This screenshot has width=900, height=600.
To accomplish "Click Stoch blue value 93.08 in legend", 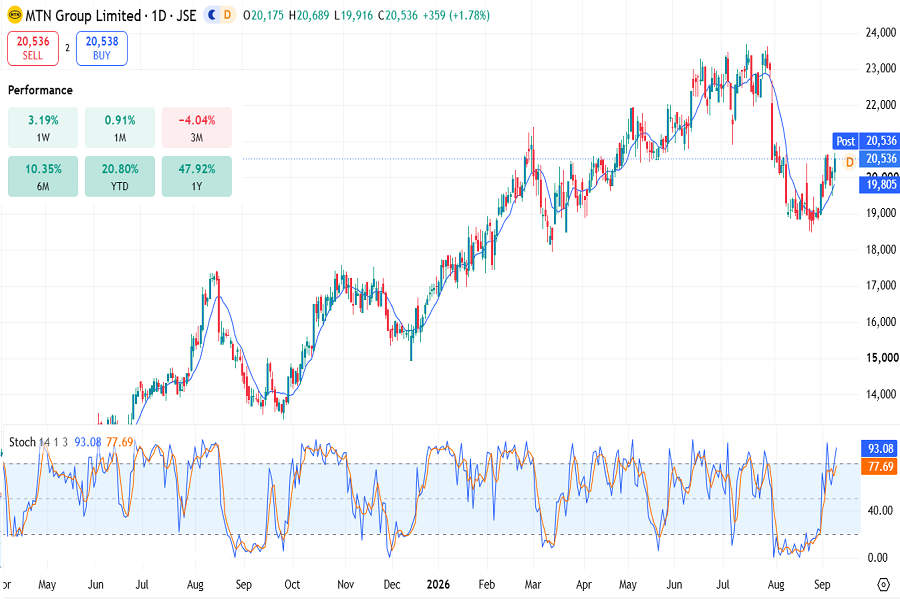I will [x=88, y=442].
